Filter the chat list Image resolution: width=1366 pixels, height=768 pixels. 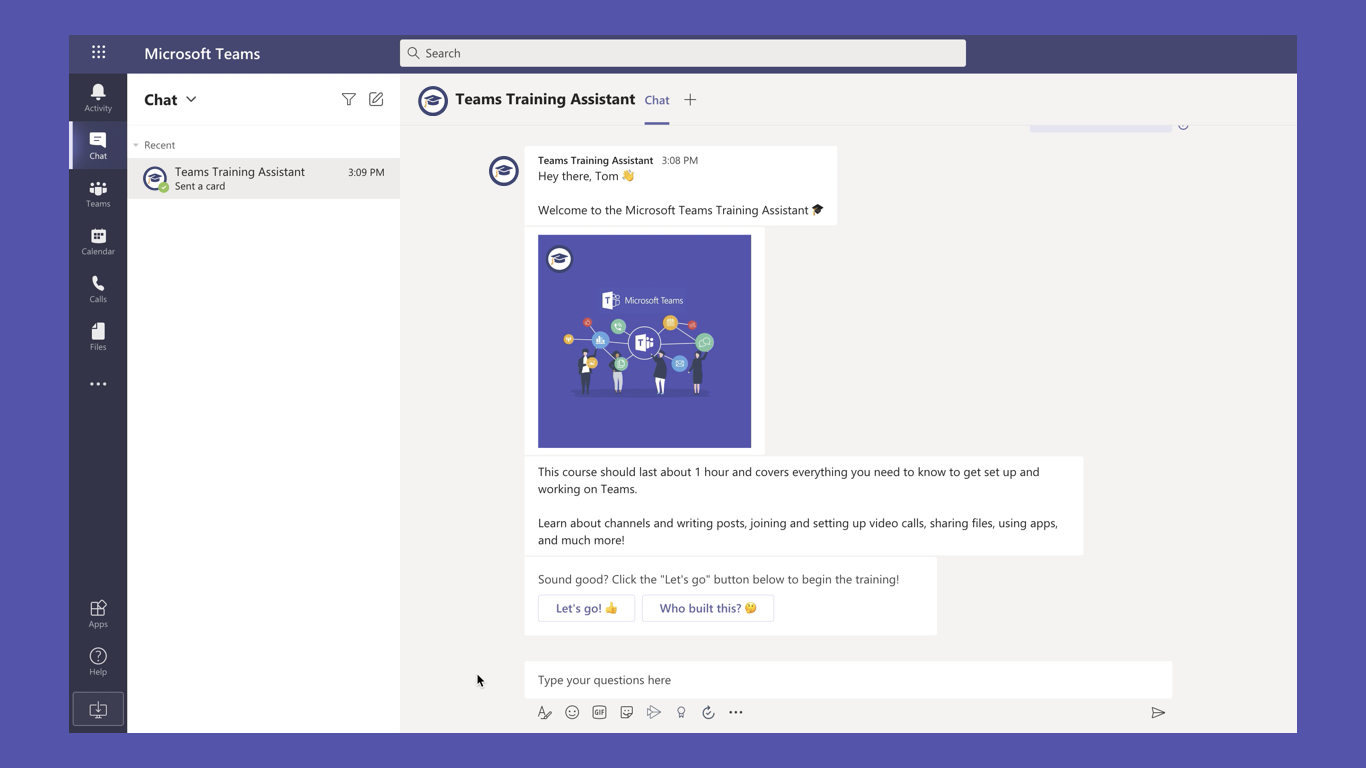point(348,99)
